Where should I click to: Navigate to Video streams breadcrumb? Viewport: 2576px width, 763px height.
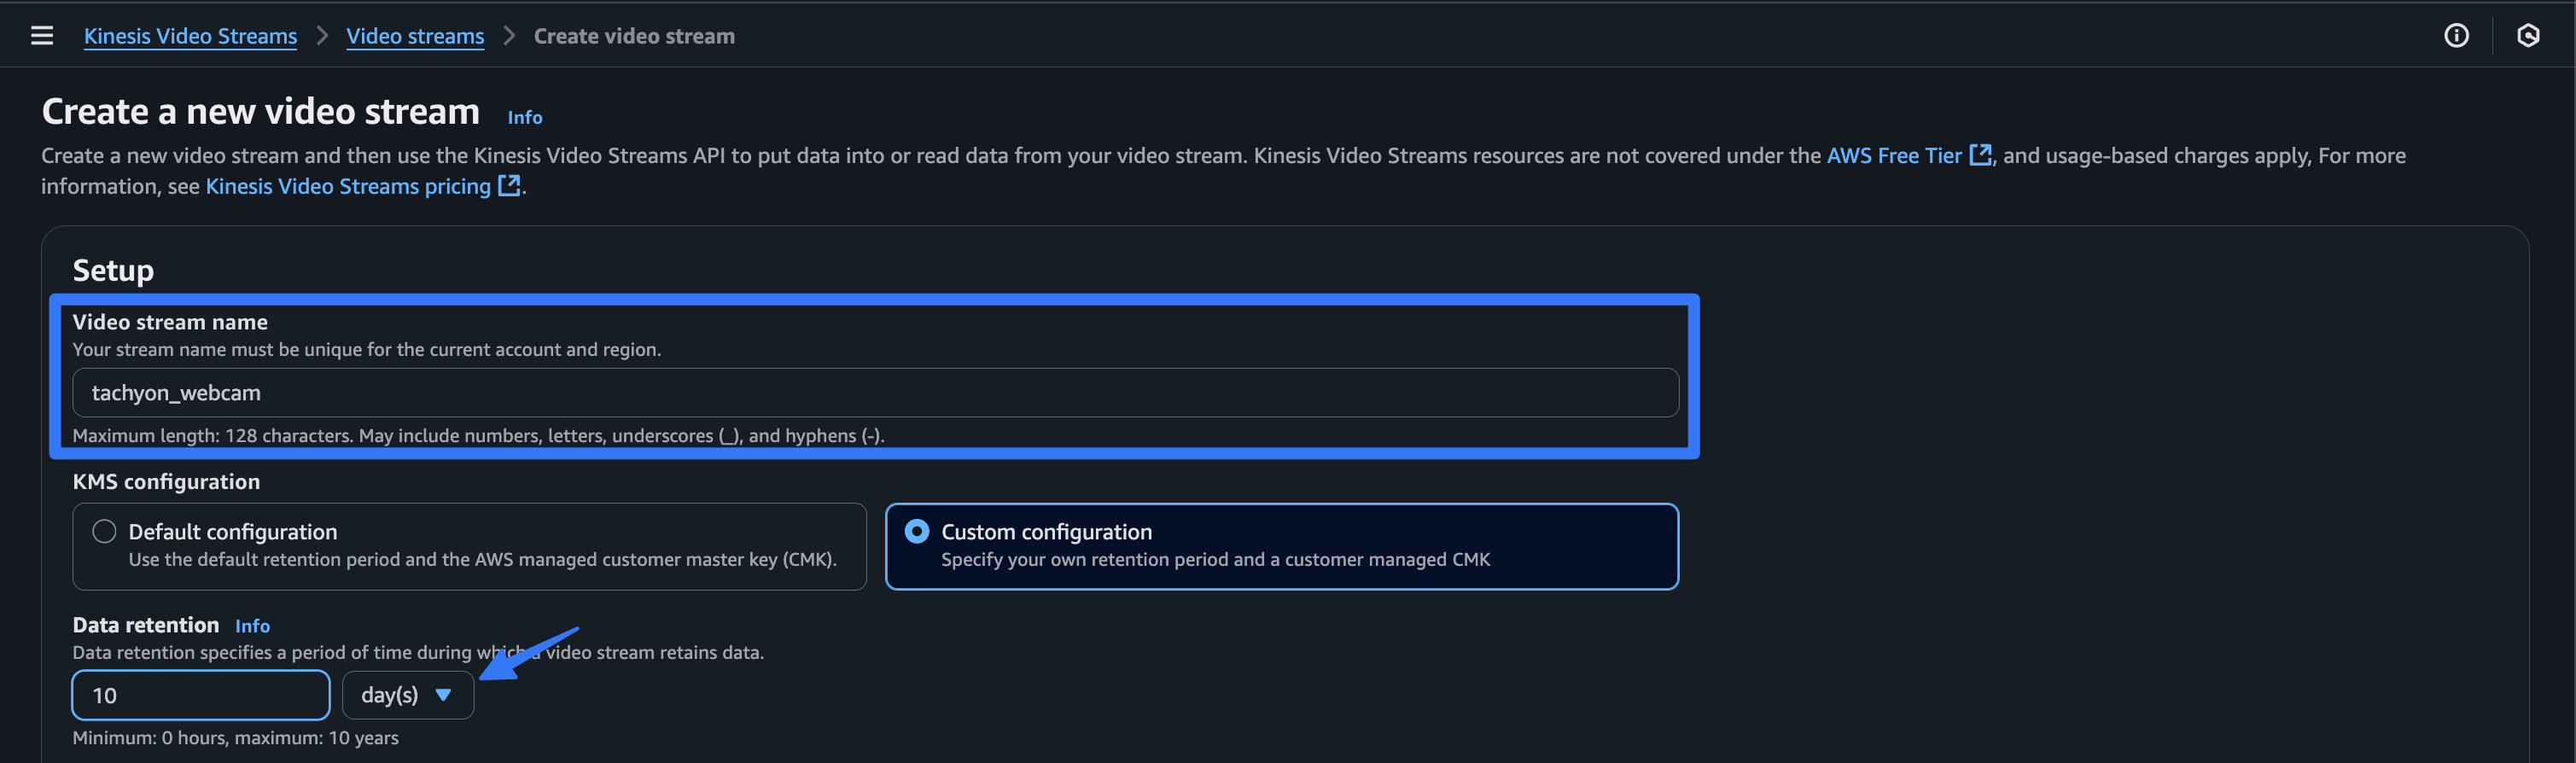pos(415,36)
